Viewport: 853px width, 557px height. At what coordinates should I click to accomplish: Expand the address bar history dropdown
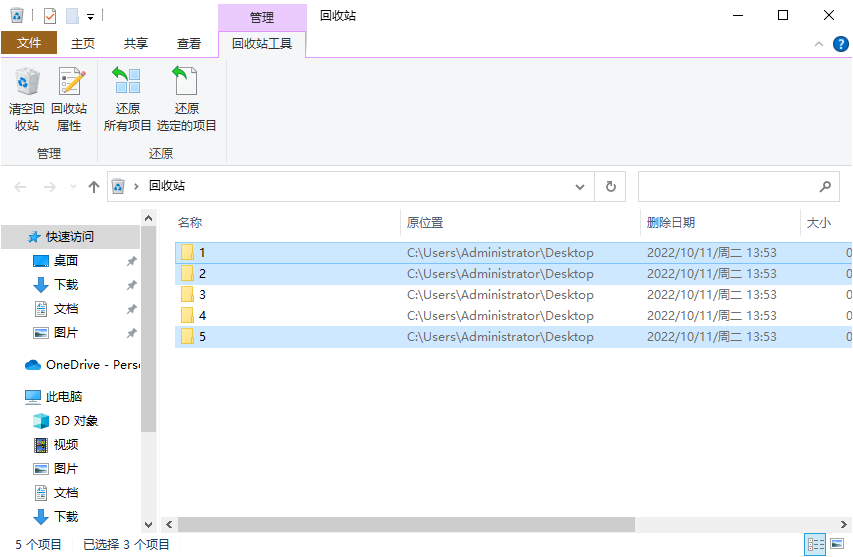coord(580,186)
